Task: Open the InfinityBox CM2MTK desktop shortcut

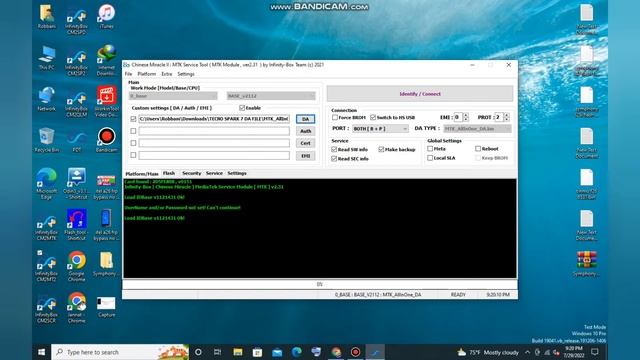Action: 47,227
